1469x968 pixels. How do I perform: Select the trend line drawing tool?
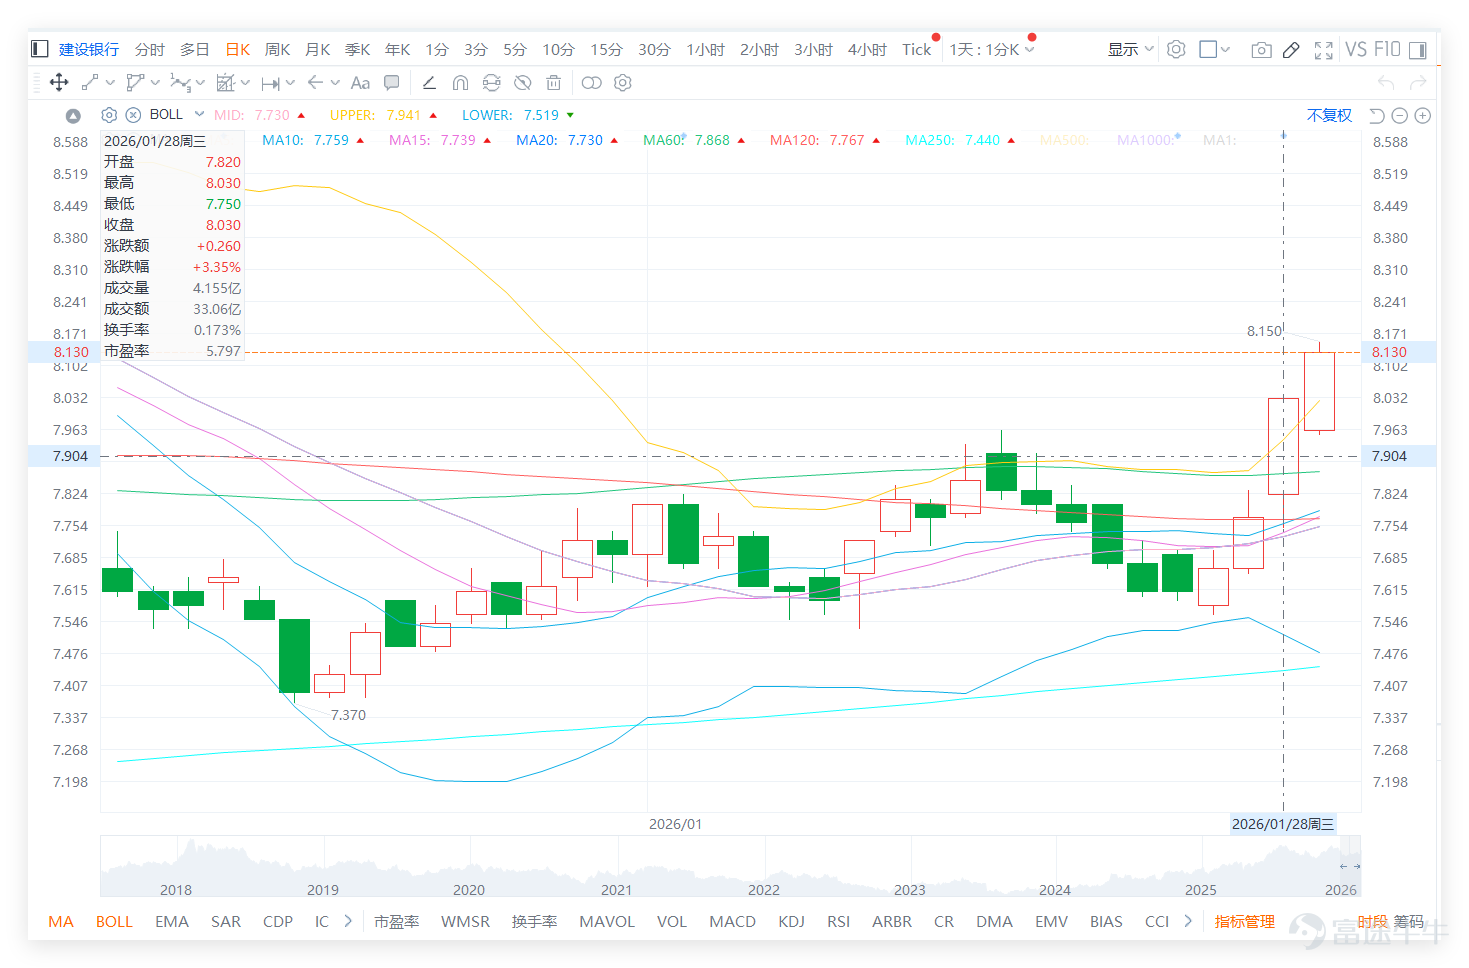tap(90, 83)
